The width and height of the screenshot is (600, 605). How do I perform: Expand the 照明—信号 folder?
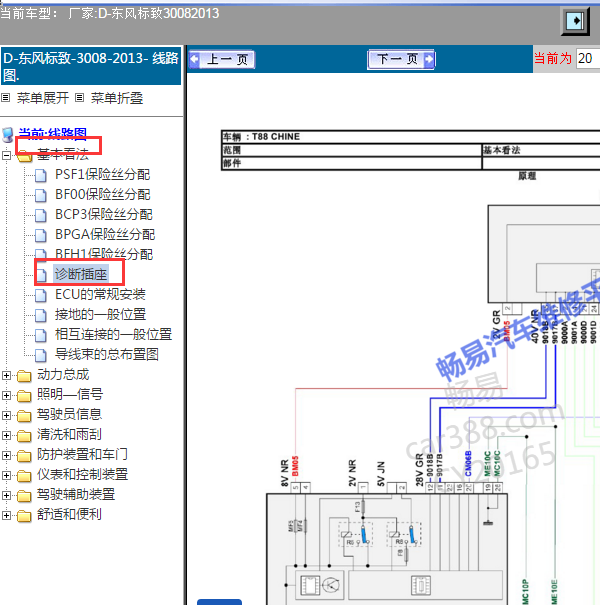(6, 395)
